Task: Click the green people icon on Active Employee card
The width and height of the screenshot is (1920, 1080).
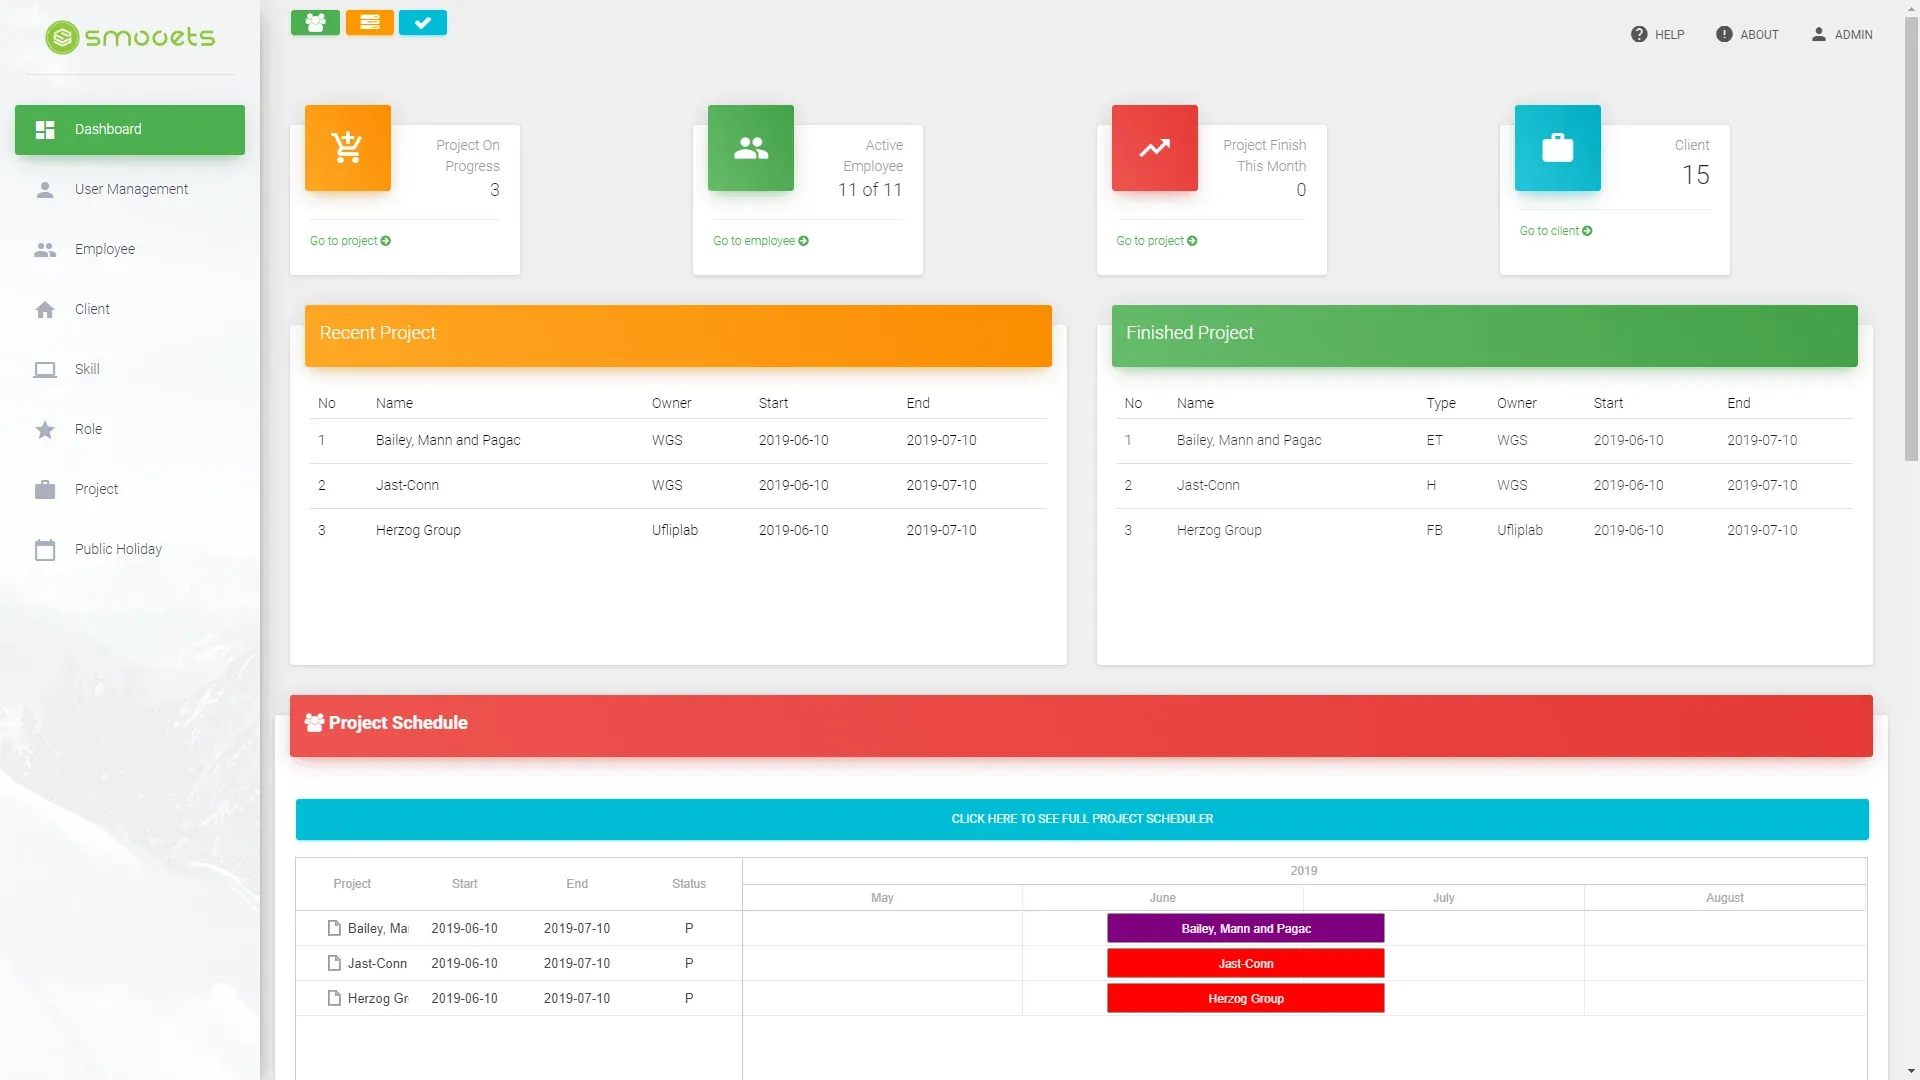Action: pyautogui.click(x=749, y=147)
